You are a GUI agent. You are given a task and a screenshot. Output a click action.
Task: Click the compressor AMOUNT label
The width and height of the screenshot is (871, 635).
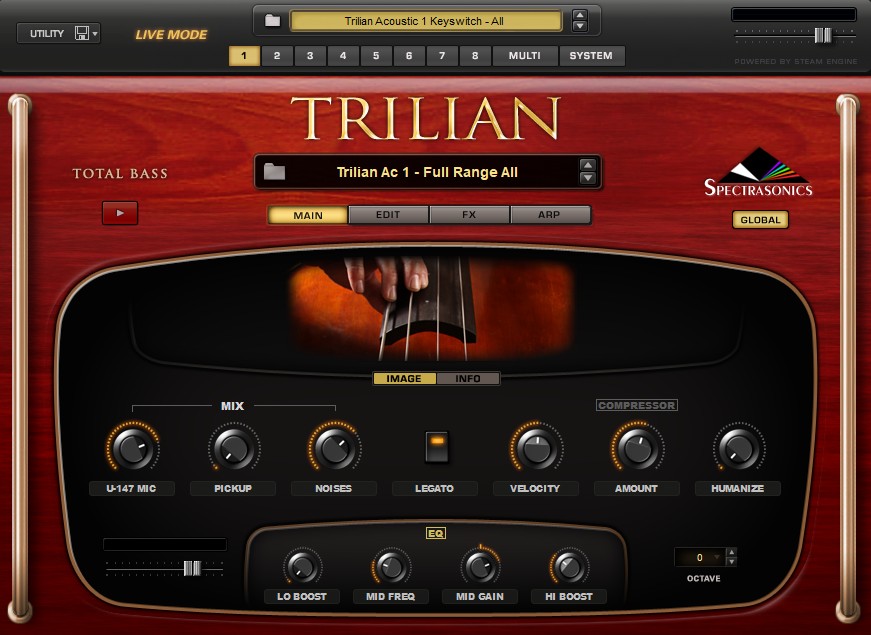[637, 488]
